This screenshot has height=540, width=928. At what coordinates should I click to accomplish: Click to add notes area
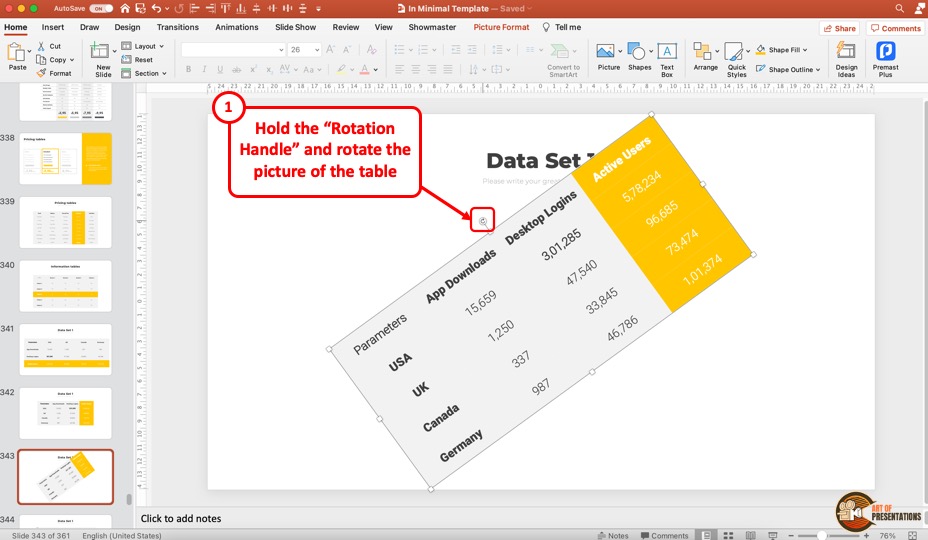click(x=181, y=518)
